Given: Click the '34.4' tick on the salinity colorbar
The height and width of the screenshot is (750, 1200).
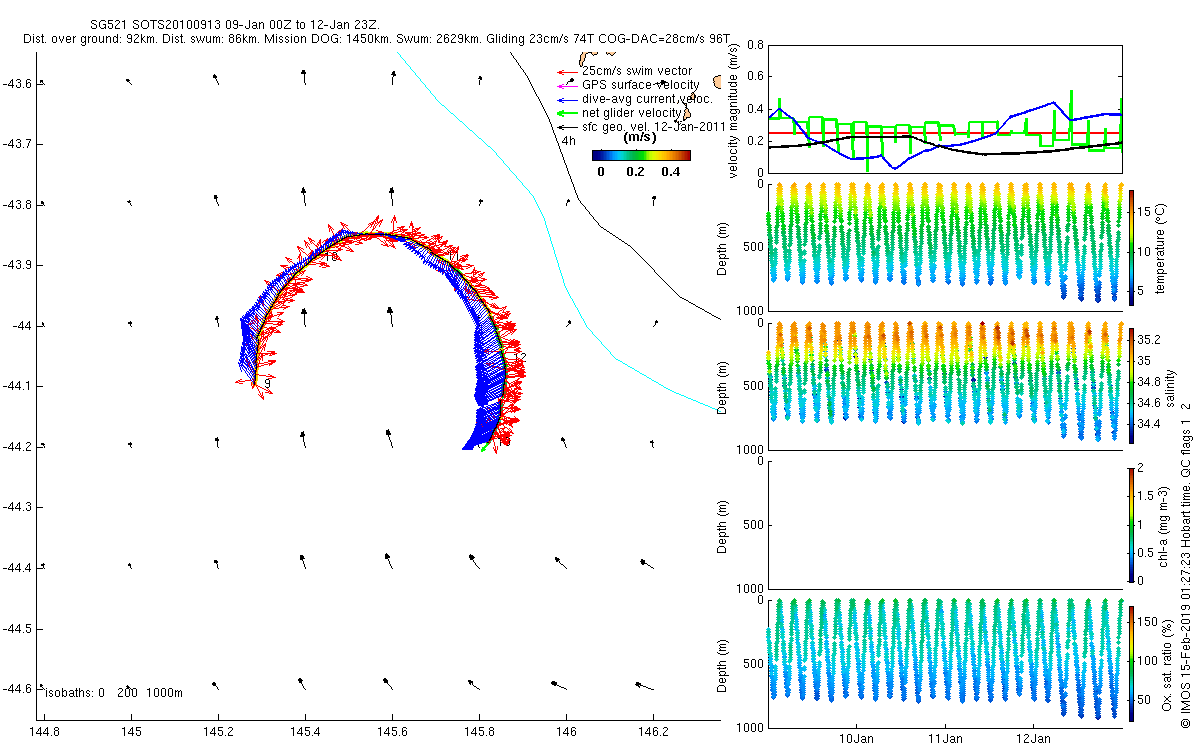Looking at the screenshot, I should (x=1150, y=424).
